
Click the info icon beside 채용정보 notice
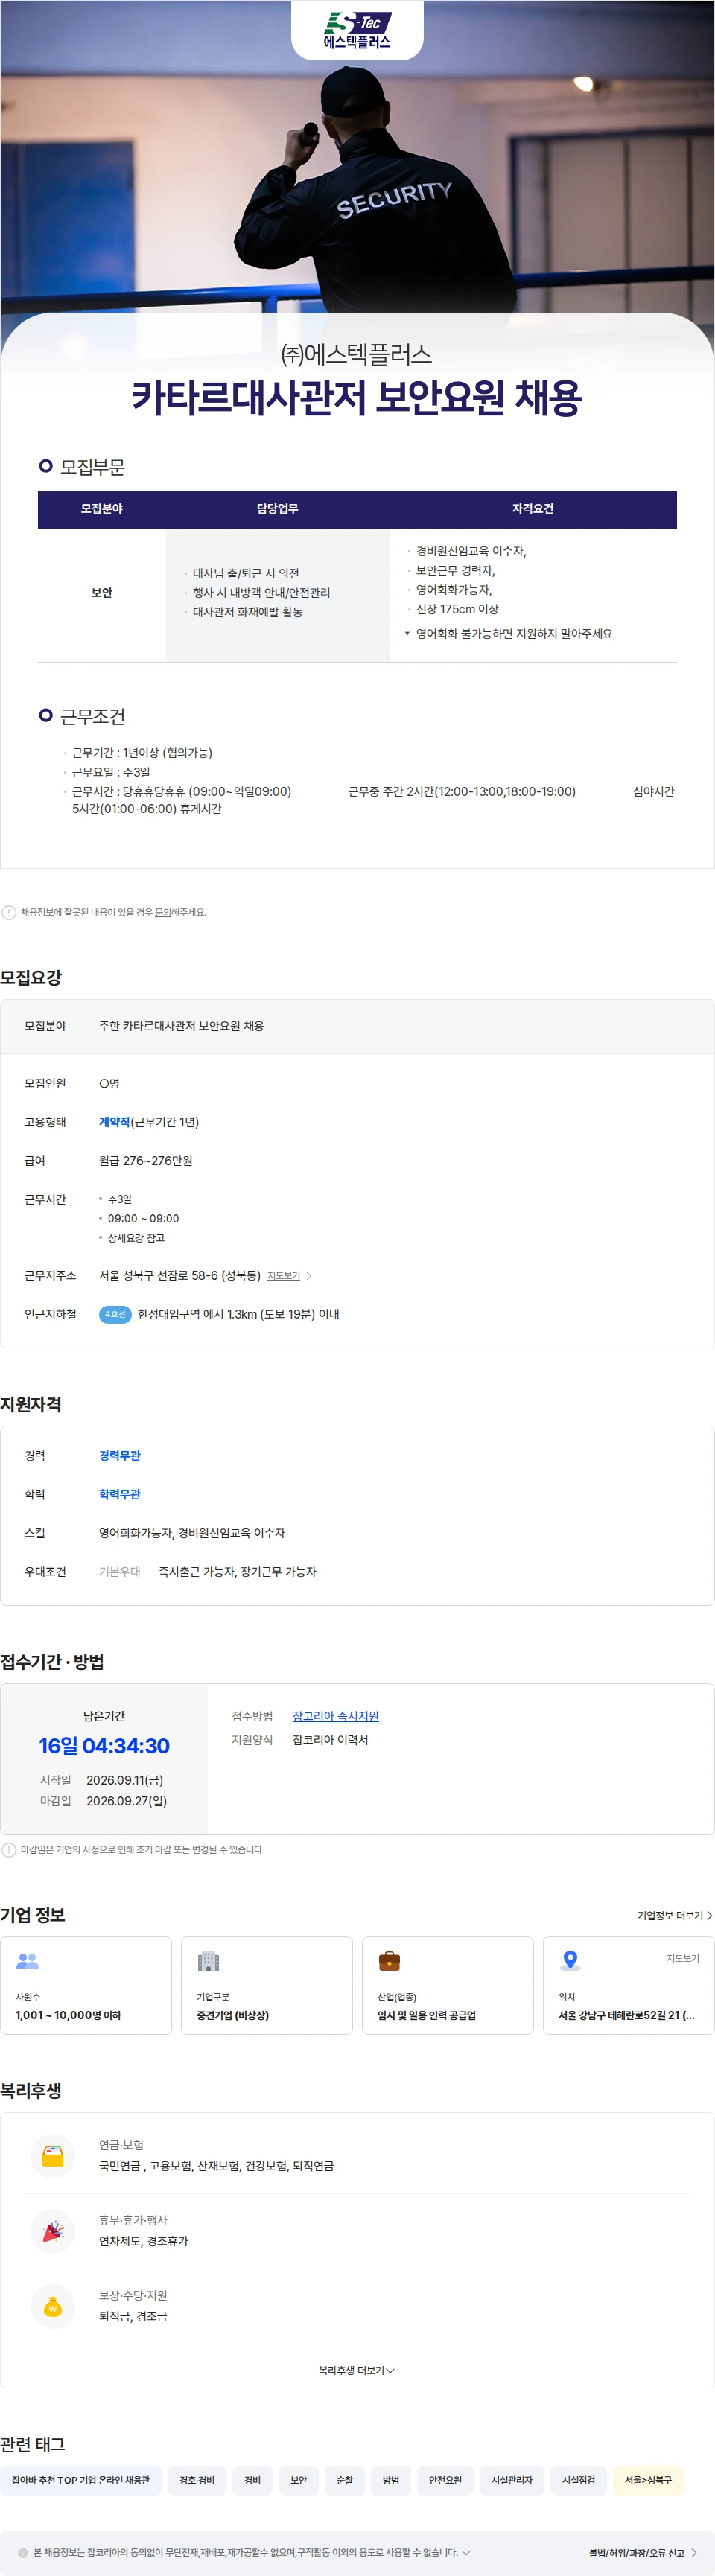point(9,912)
